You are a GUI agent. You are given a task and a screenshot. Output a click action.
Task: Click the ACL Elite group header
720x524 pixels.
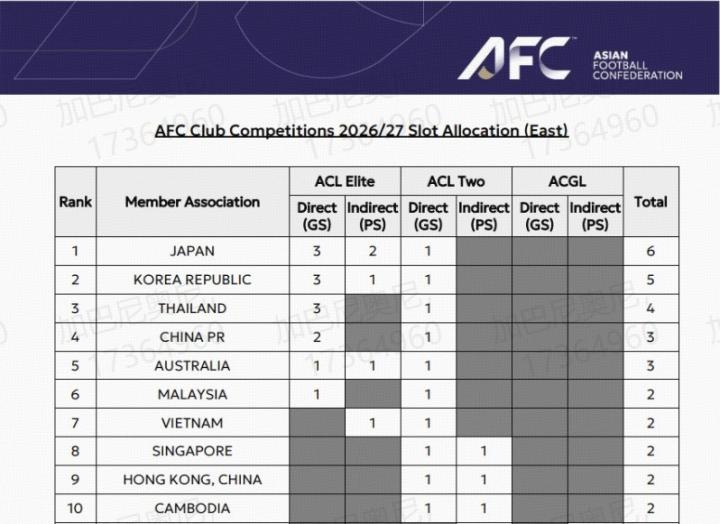[x=345, y=181]
